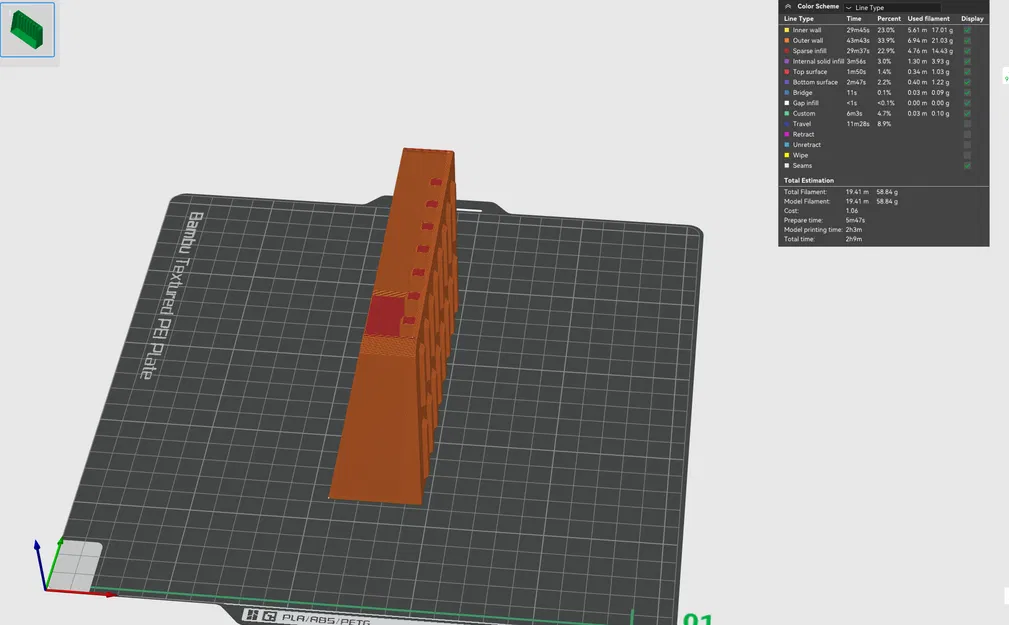Enable display of Wipe moves
The width and height of the screenshot is (1009, 625).
click(x=967, y=155)
